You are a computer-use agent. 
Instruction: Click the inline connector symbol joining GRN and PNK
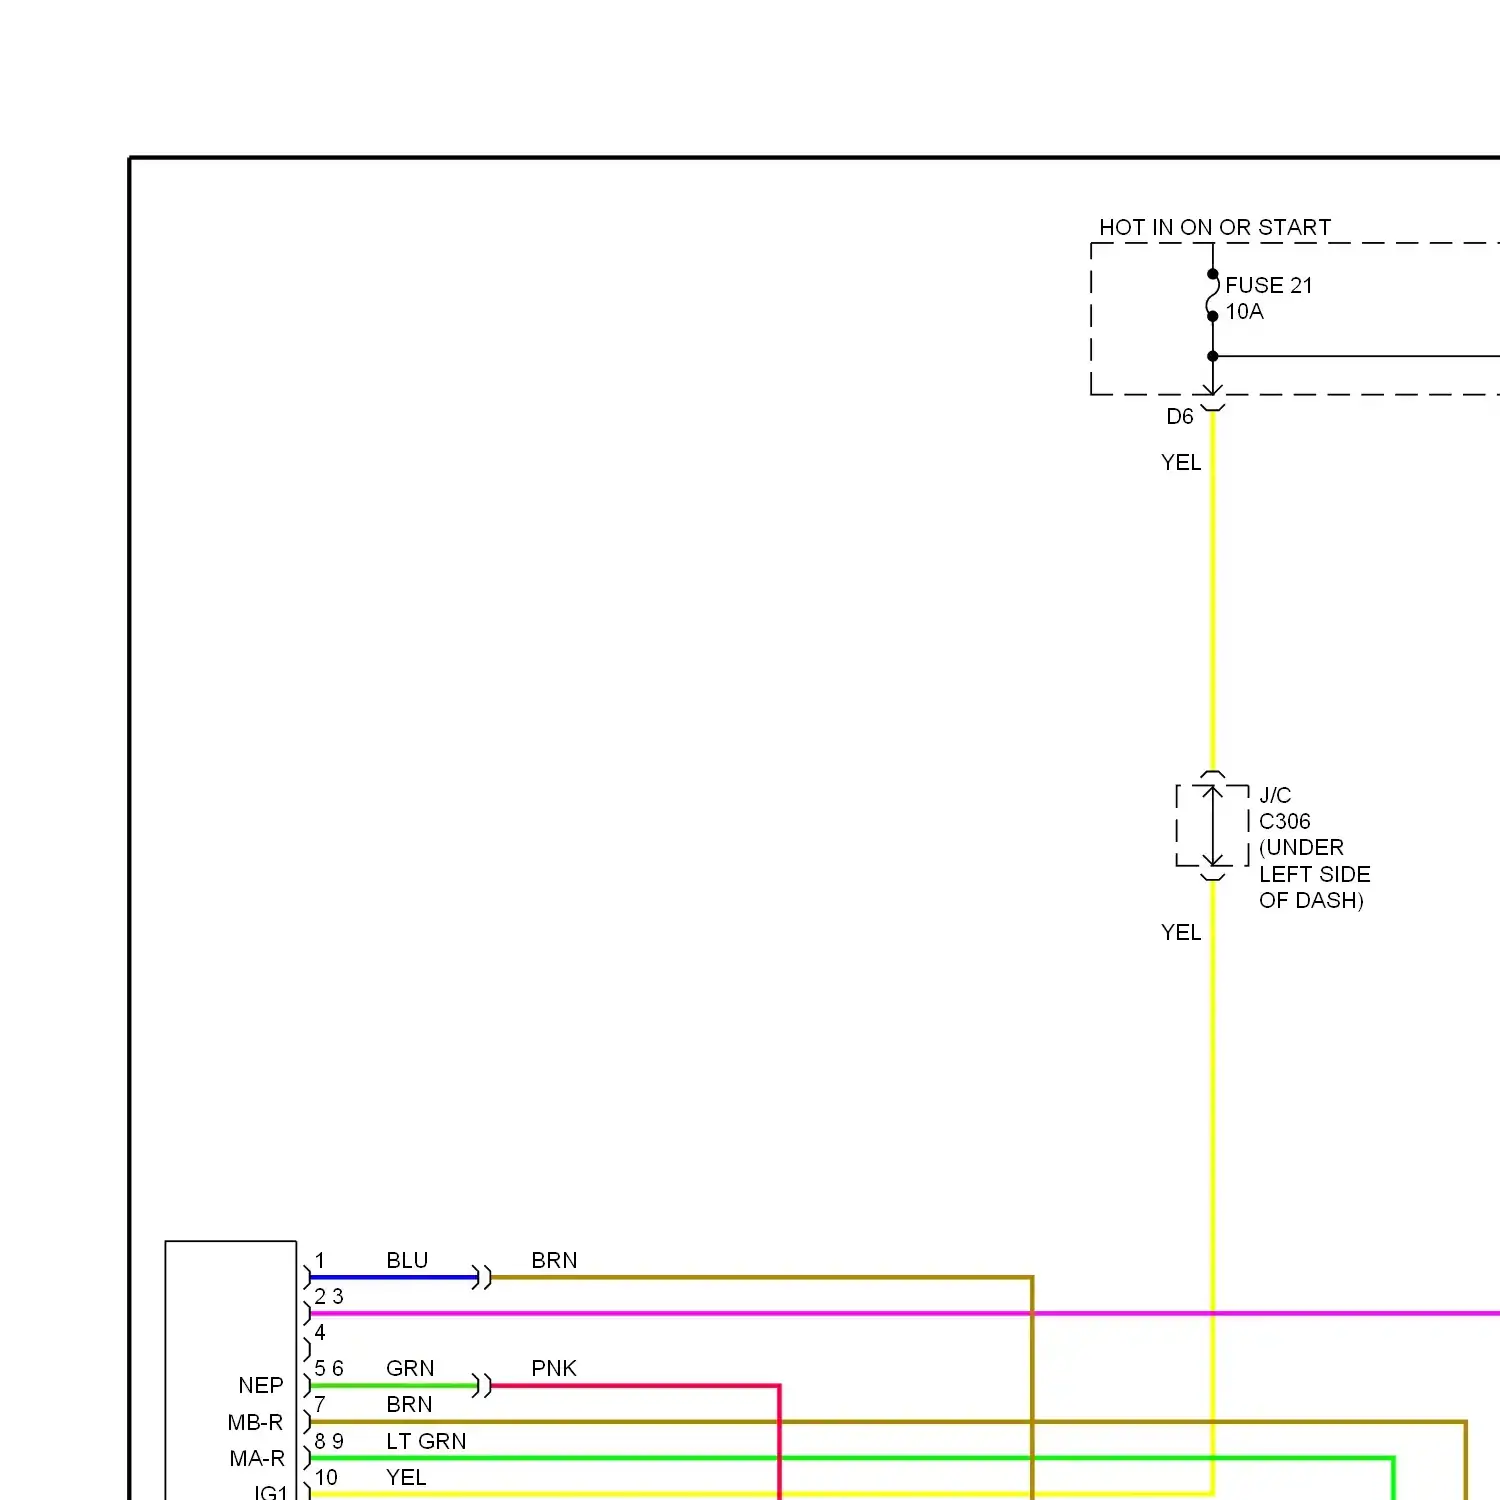482,1386
